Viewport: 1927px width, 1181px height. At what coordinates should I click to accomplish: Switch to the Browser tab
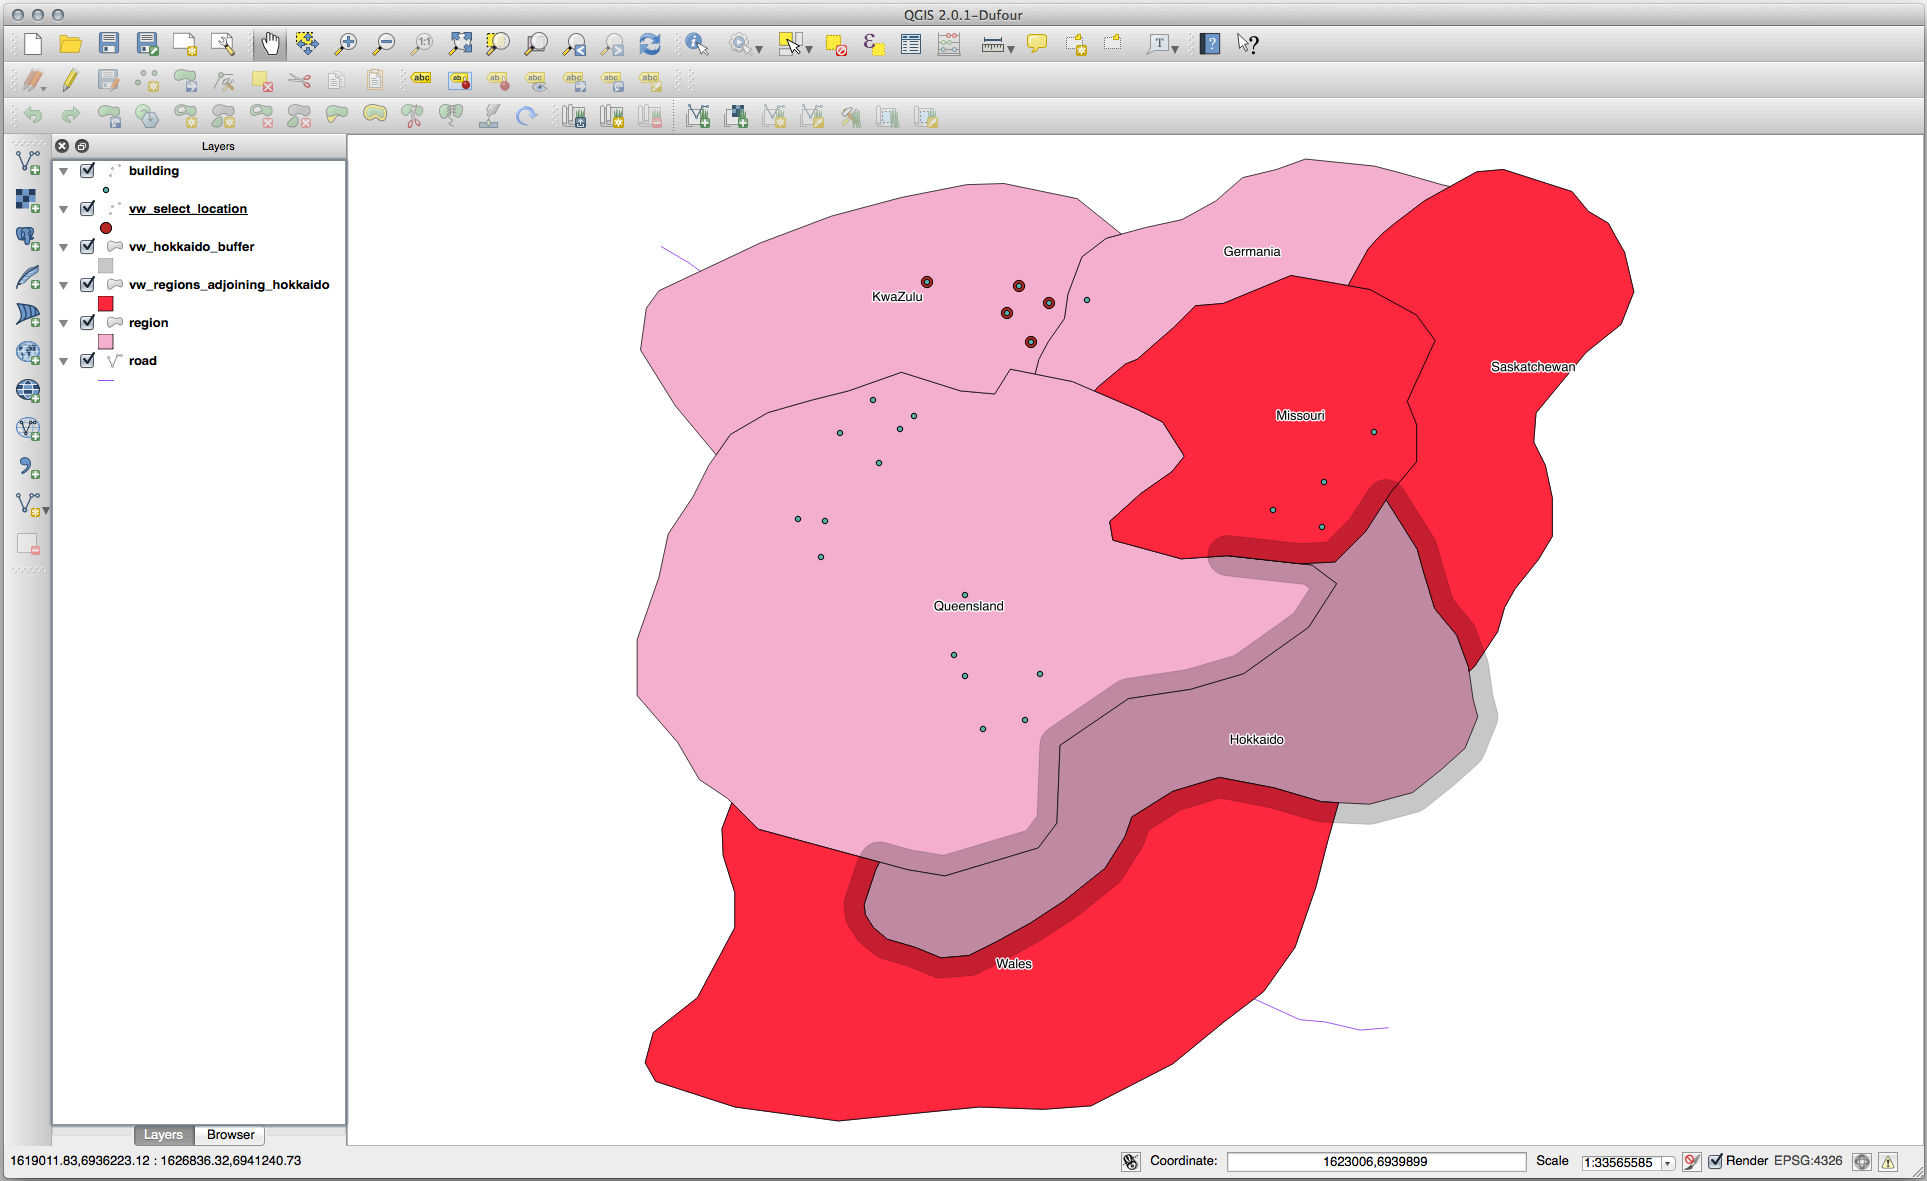[x=230, y=1135]
